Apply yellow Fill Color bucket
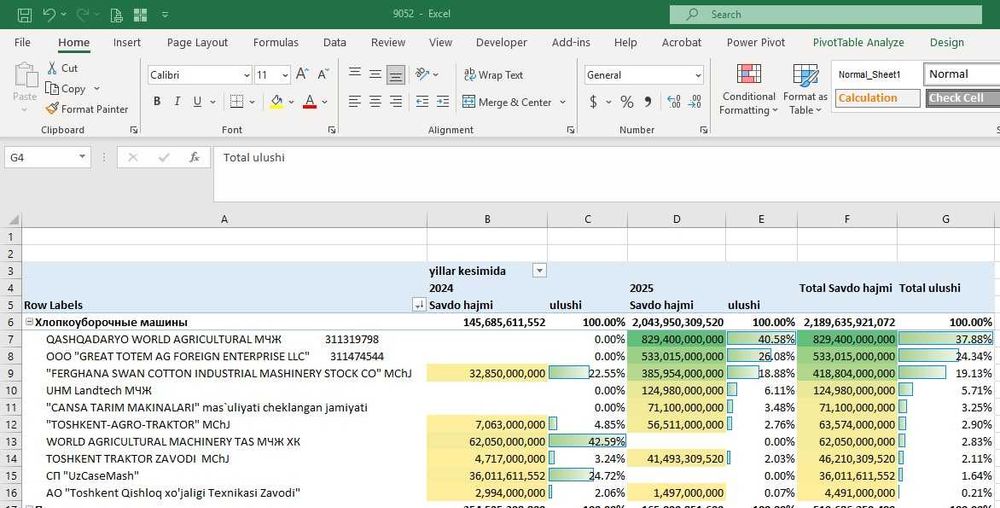Screen dimensions: 1000x508 (x=276, y=101)
